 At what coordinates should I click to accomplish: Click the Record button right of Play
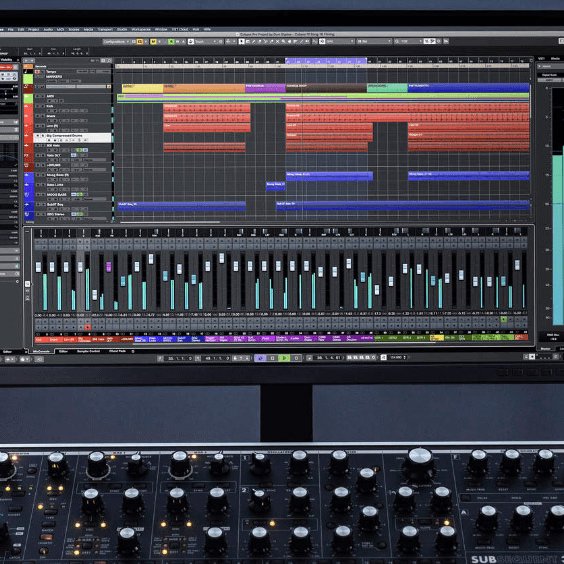coord(296,358)
